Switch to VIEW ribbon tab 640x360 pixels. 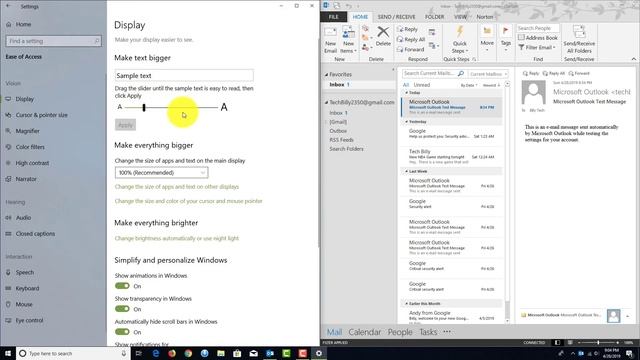(460, 17)
